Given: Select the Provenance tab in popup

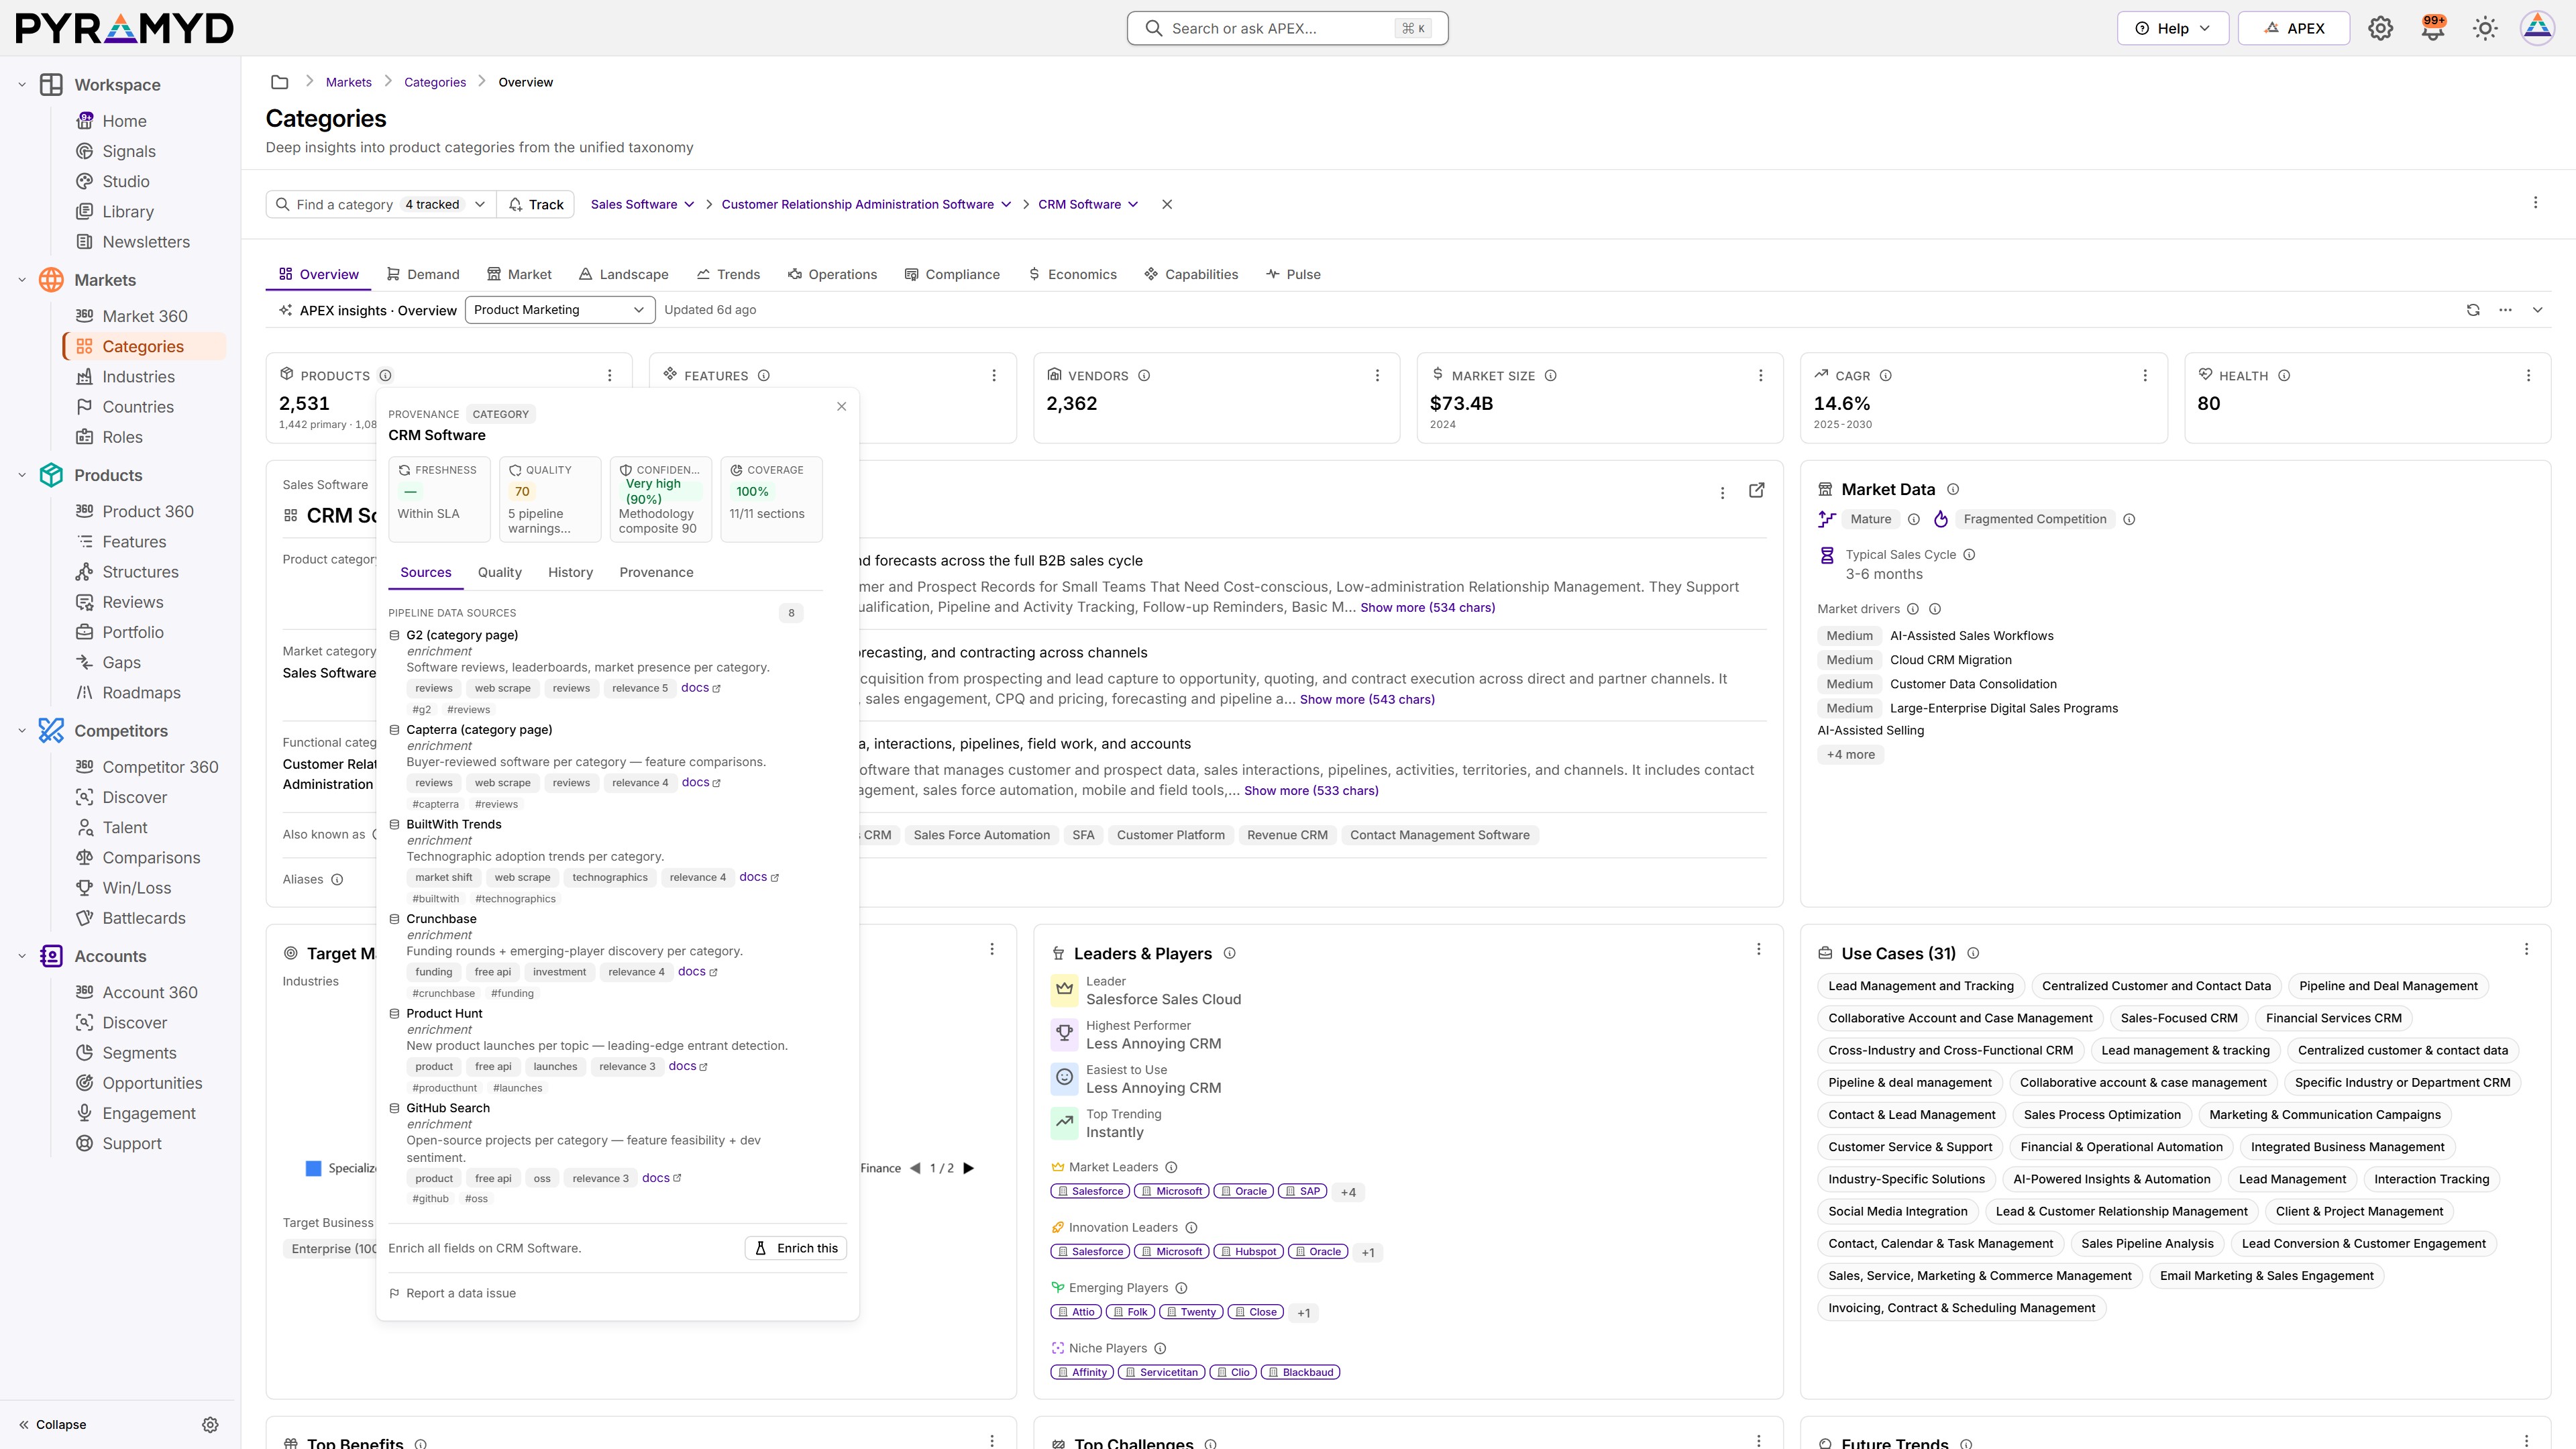Looking at the screenshot, I should click(x=656, y=572).
